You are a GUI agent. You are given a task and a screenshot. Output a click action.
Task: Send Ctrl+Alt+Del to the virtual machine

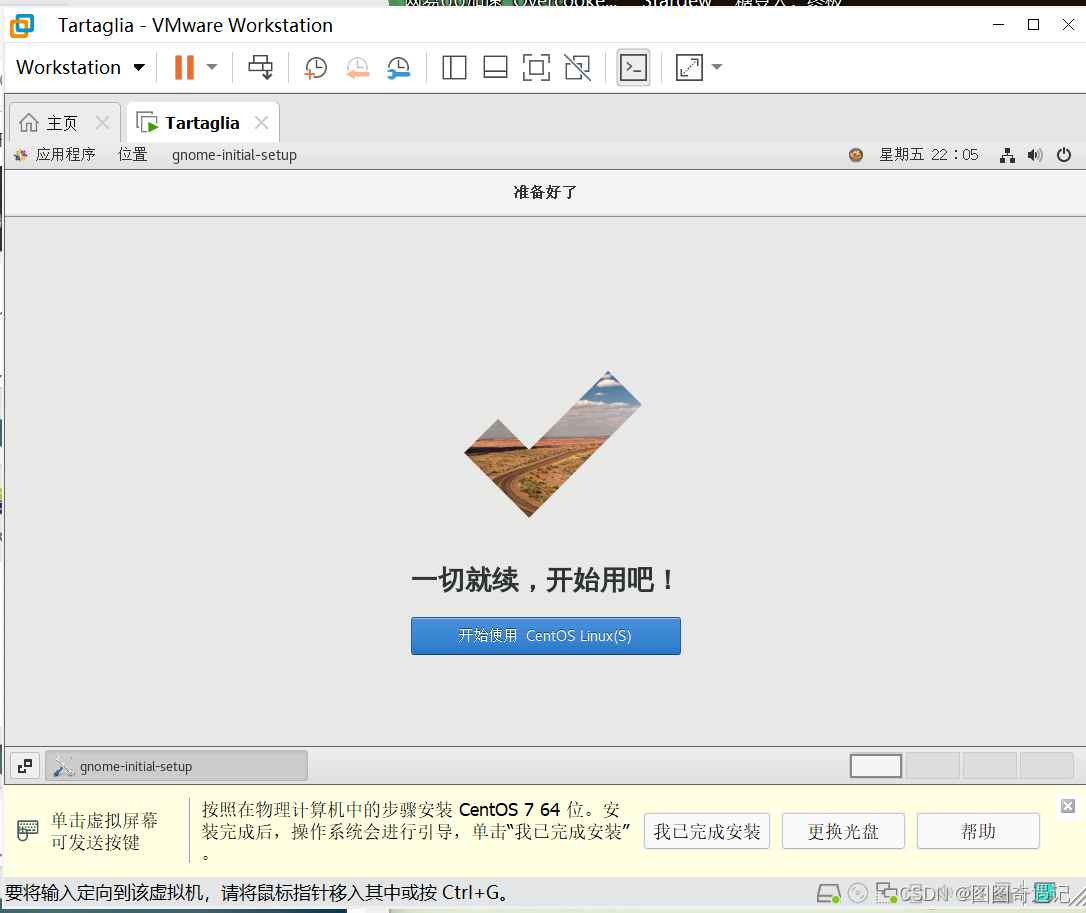pyautogui.click(x=260, y=67)
